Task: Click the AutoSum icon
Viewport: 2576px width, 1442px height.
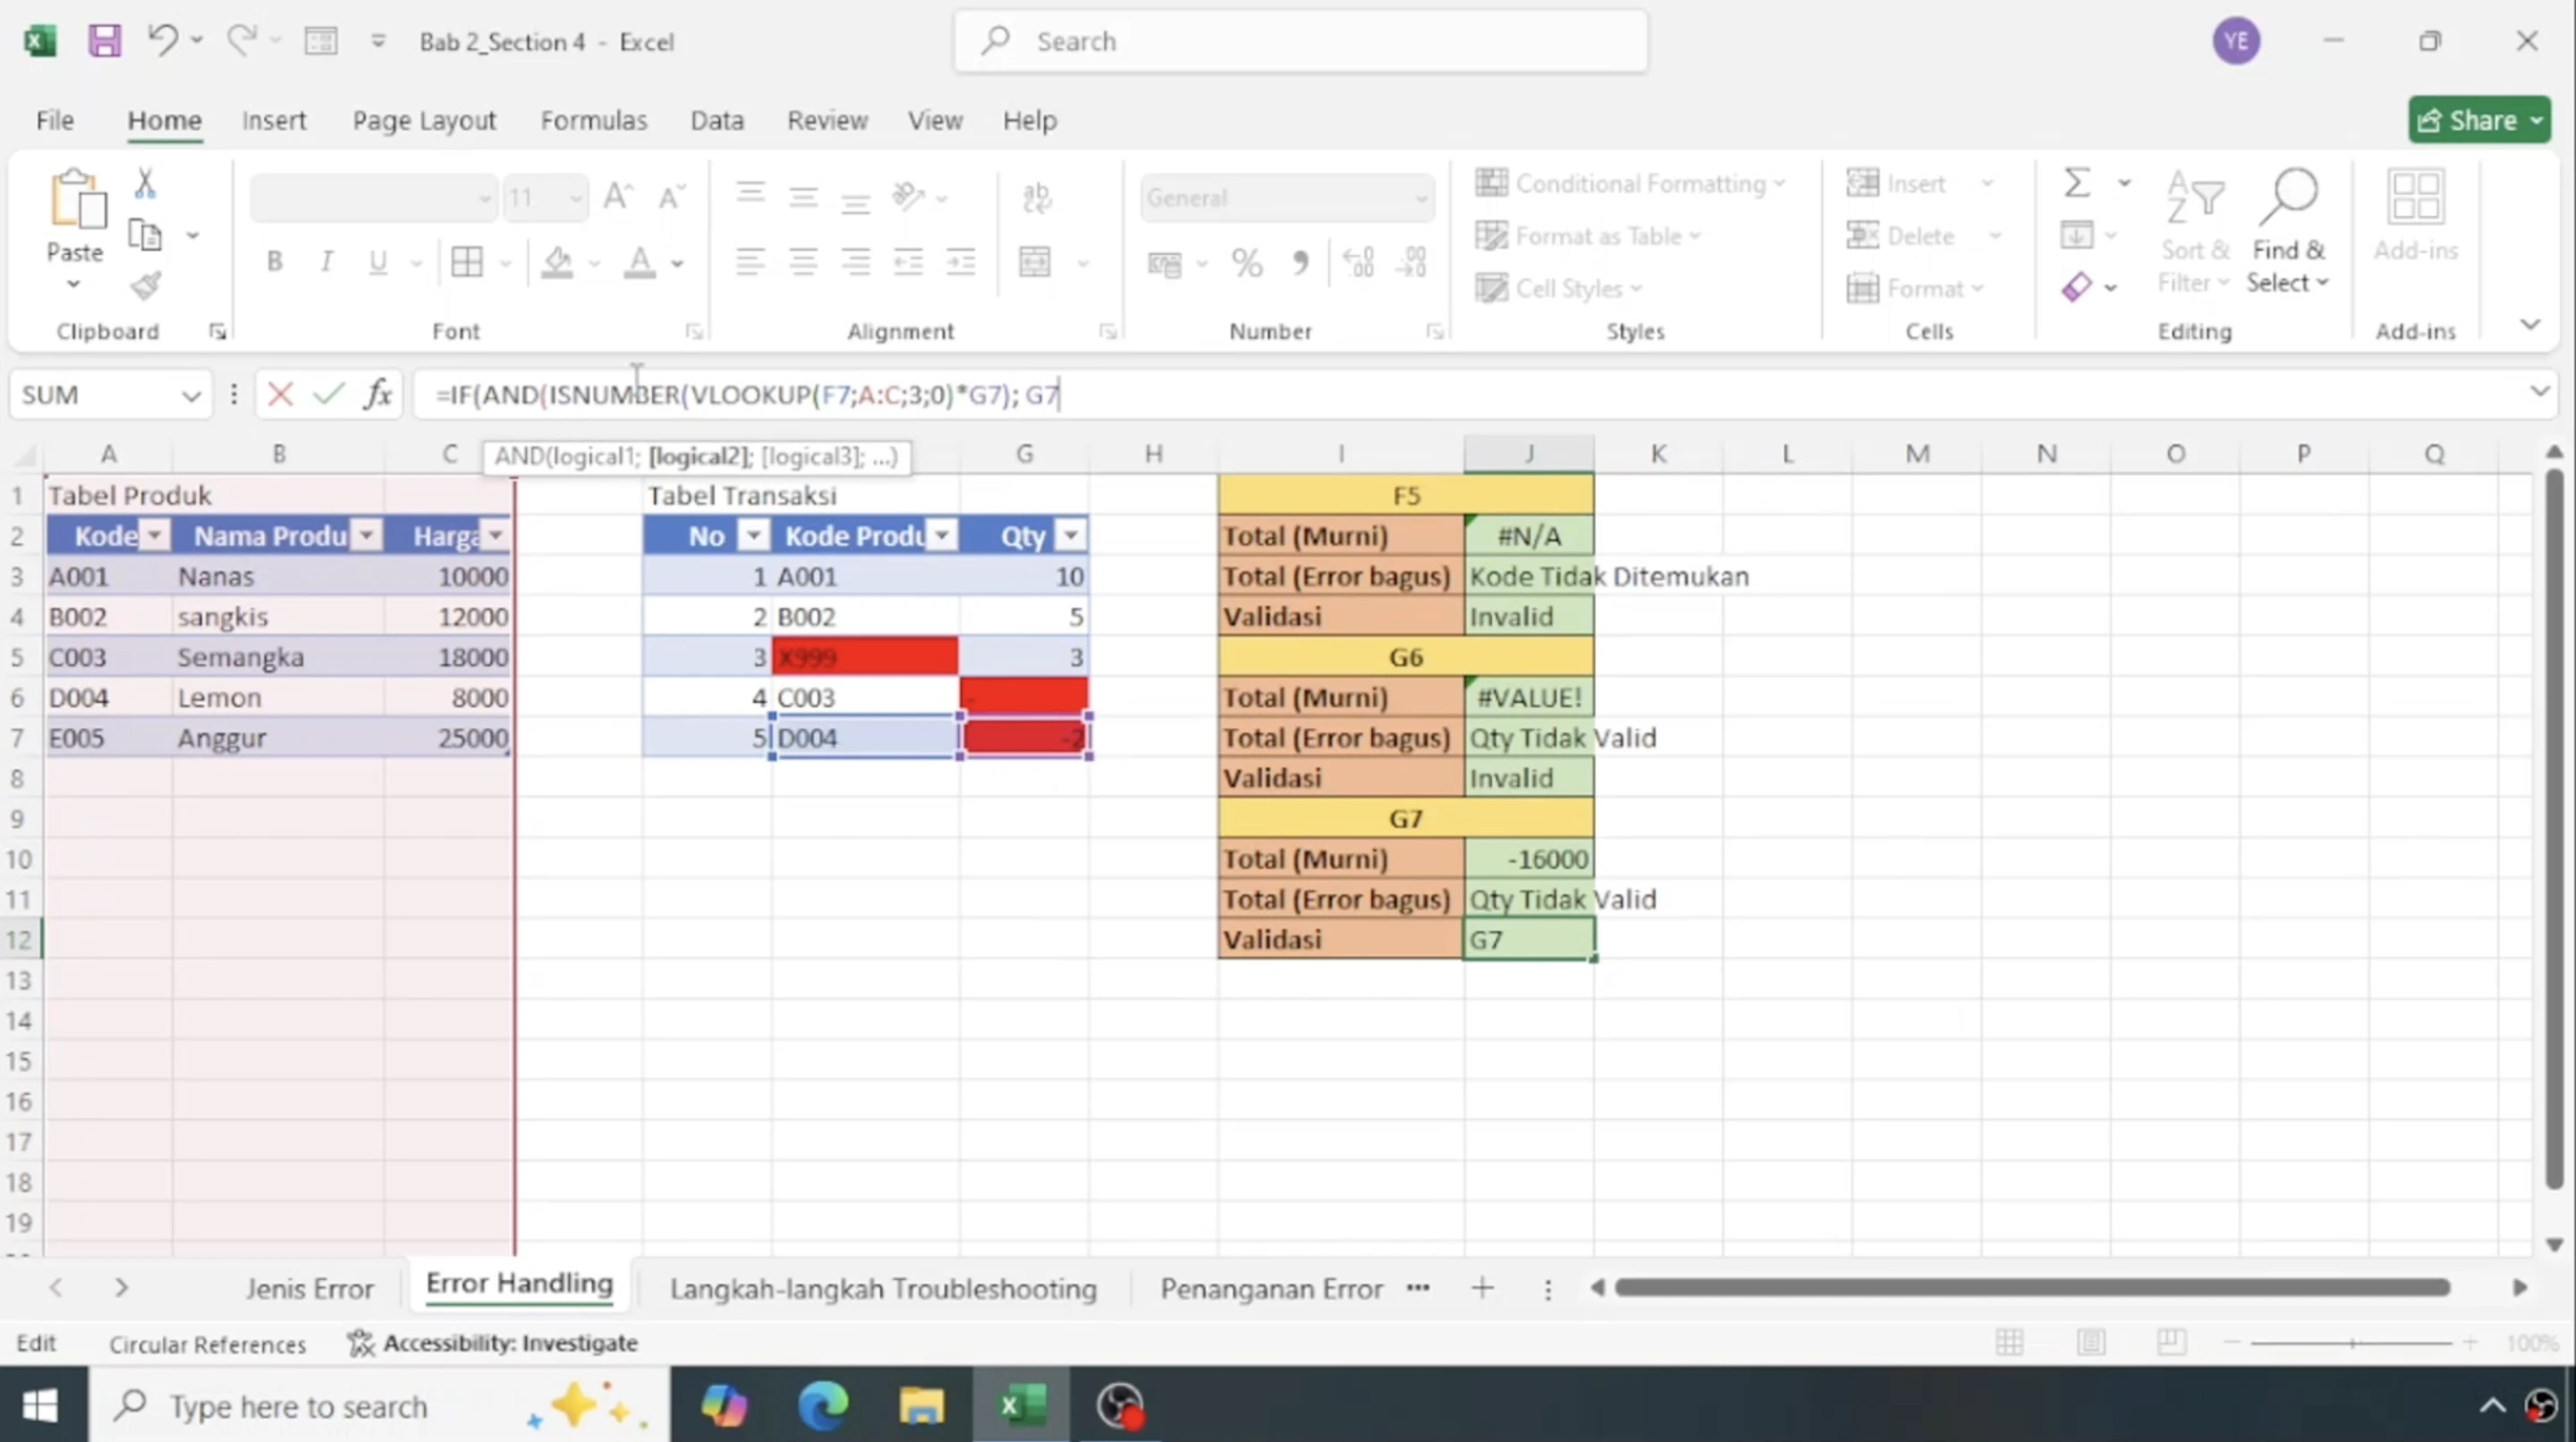Action: pos(2080,182)
